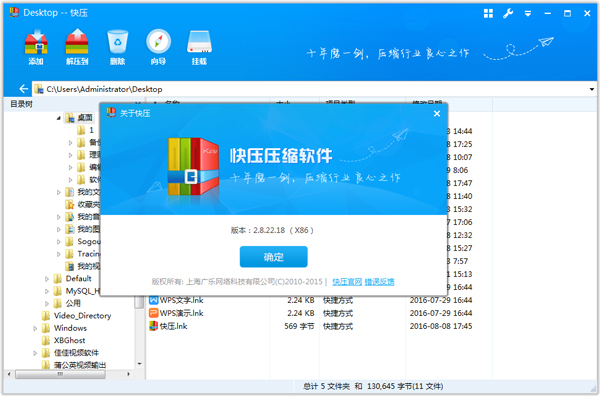Open the 快压官网 link
The image size is (600, 396).
(x=347, y=282)
